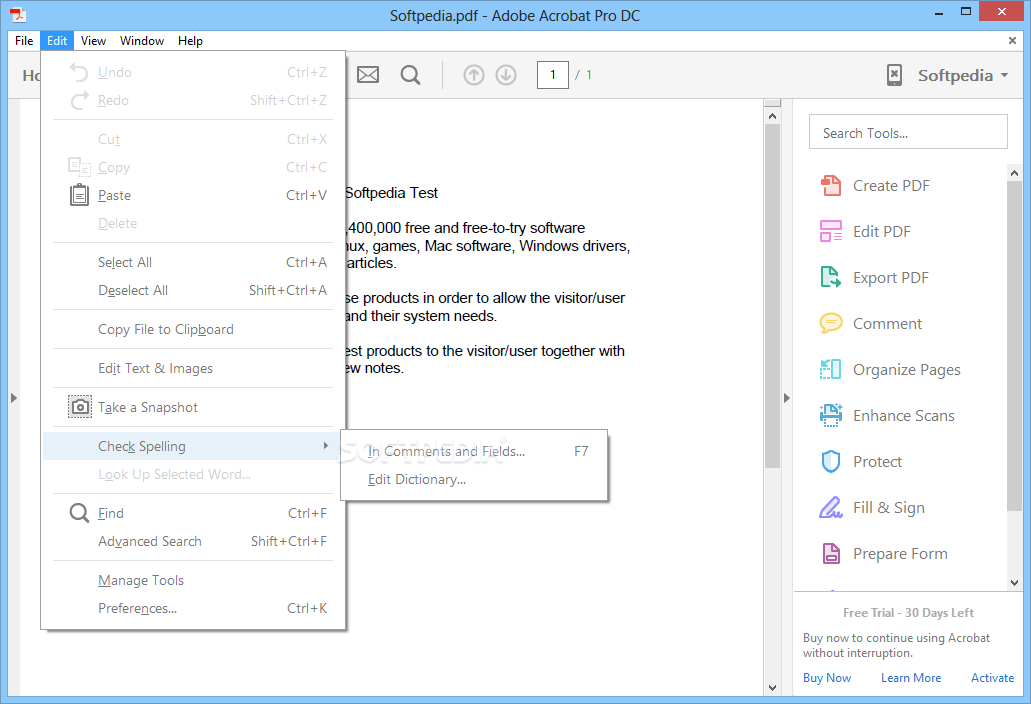
Task: Click the Search Tools input field
Action: (x=908, y=132)
